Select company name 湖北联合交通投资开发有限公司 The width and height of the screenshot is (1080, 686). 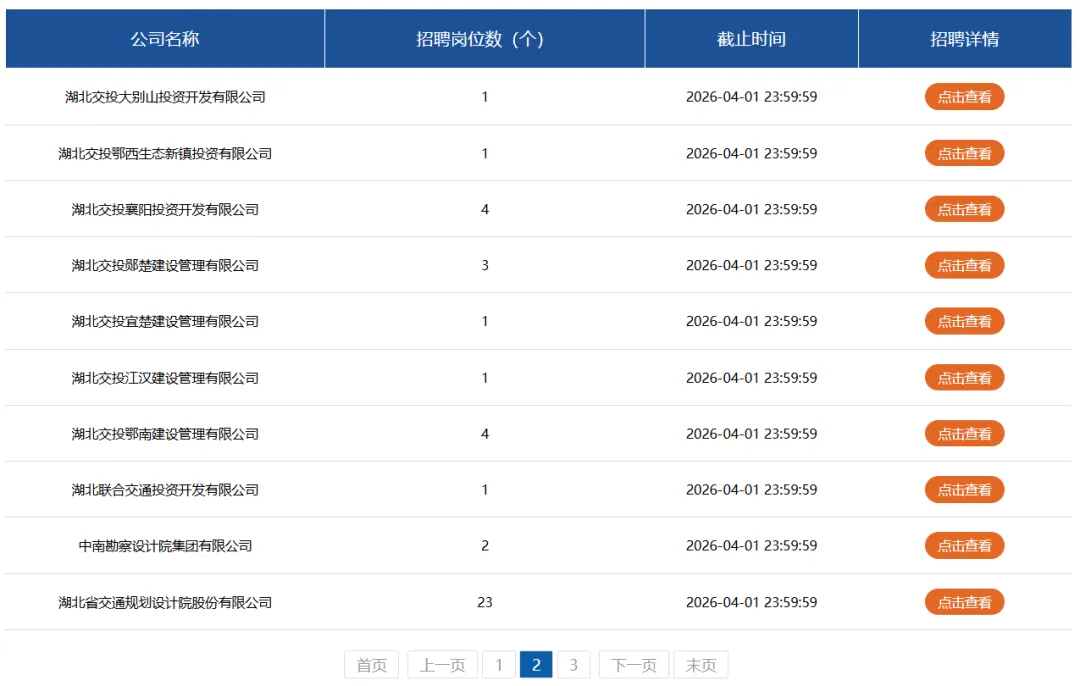tap(165, 490)
